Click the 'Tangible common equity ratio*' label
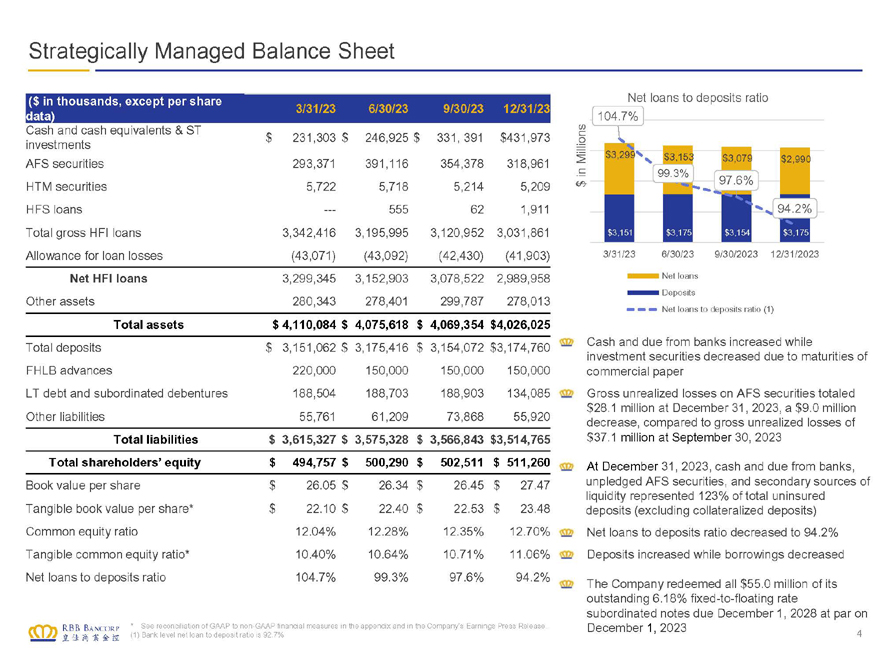 point(107,554)
